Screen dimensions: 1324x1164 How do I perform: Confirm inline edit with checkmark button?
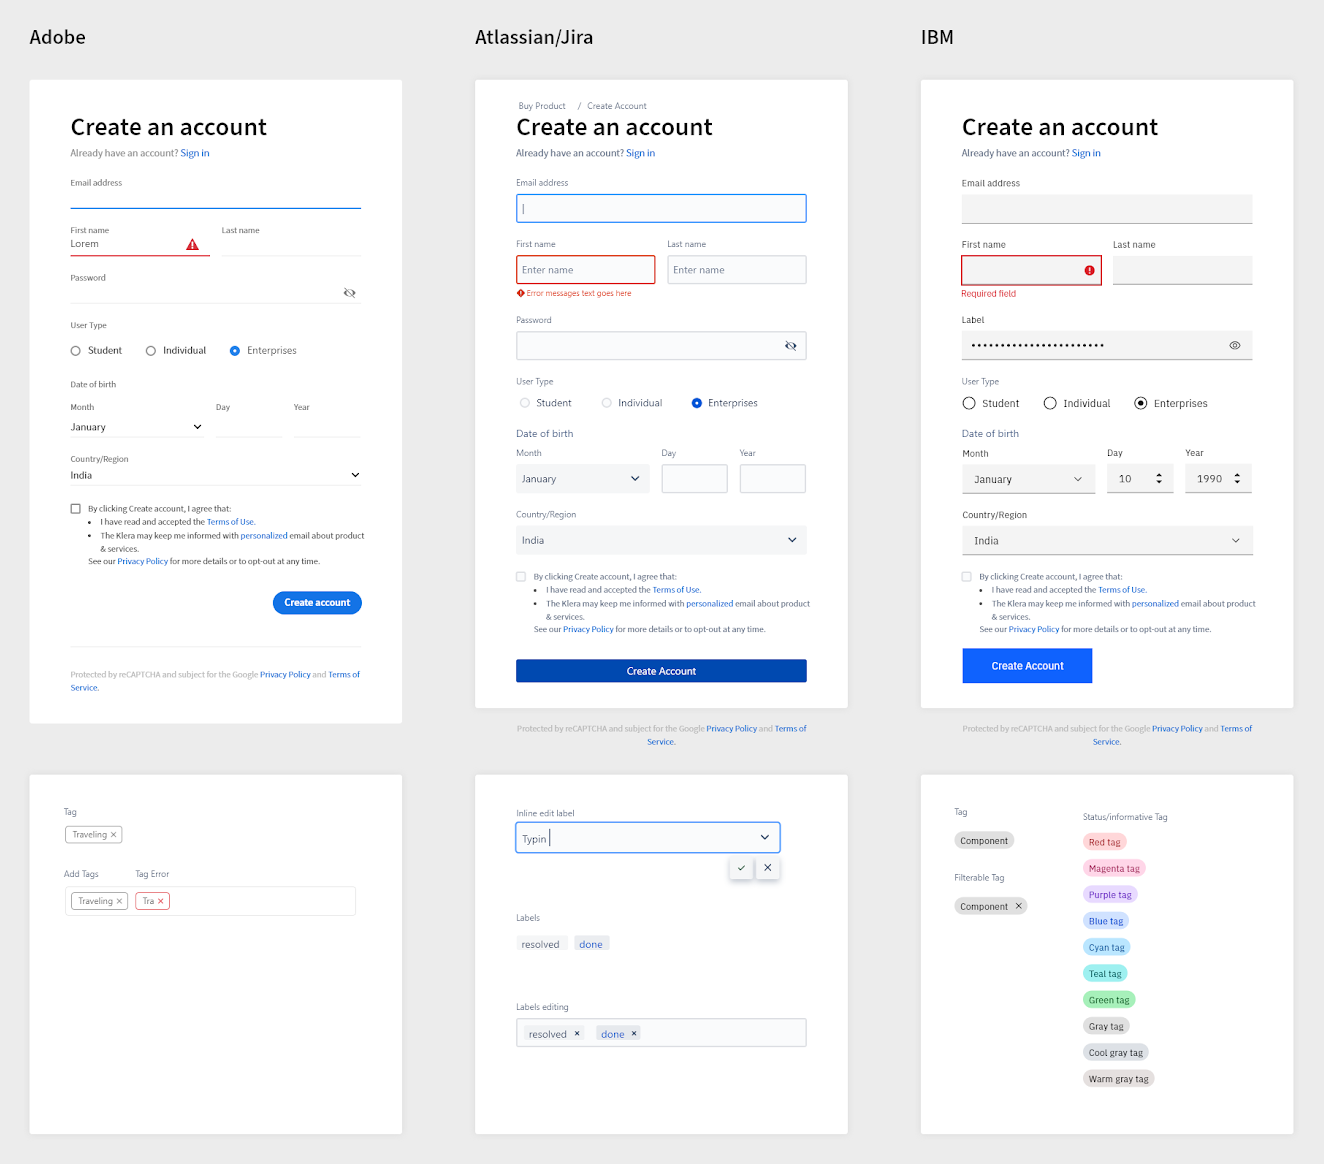click(741, 868)
